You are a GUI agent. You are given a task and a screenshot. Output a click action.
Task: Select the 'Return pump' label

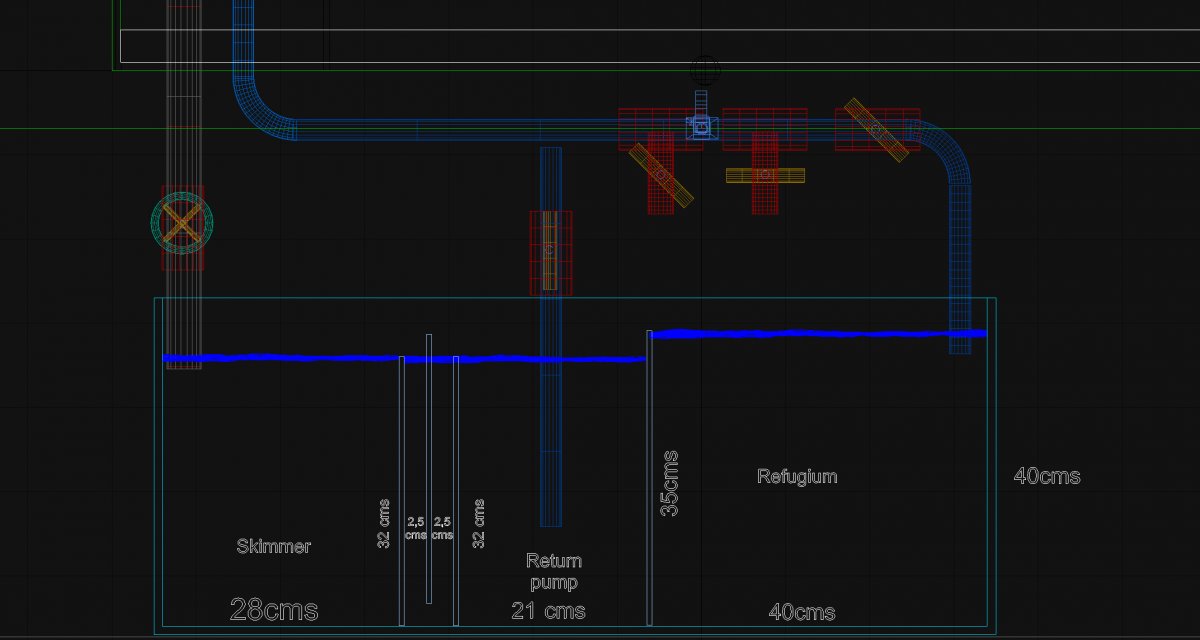554,571
